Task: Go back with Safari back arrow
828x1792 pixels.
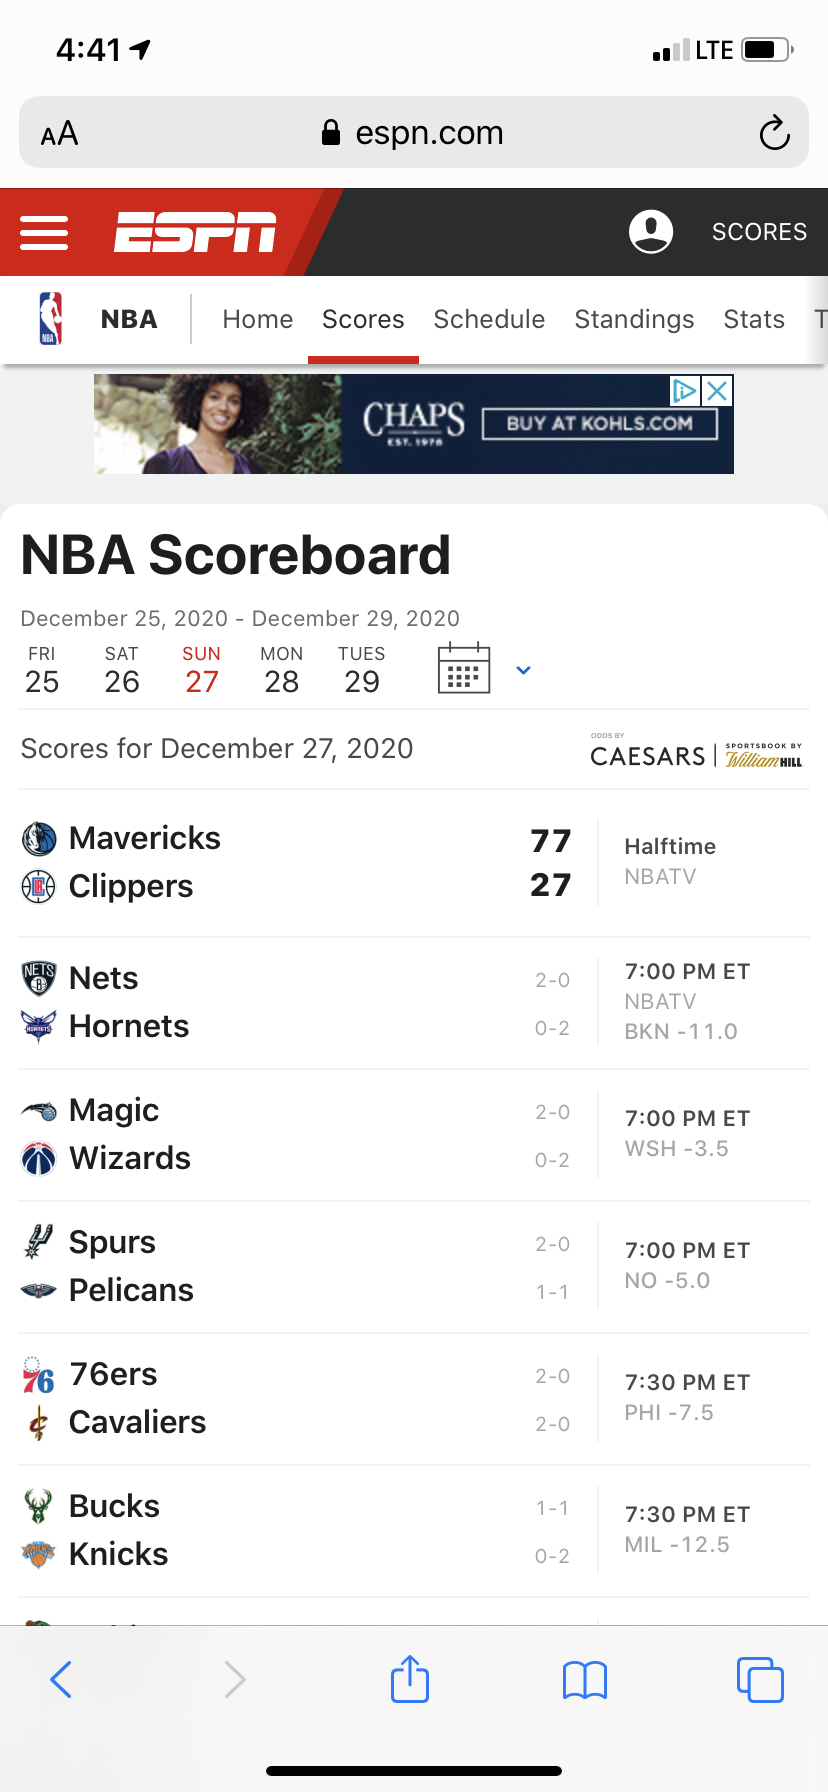Action: coord(61,1680)
